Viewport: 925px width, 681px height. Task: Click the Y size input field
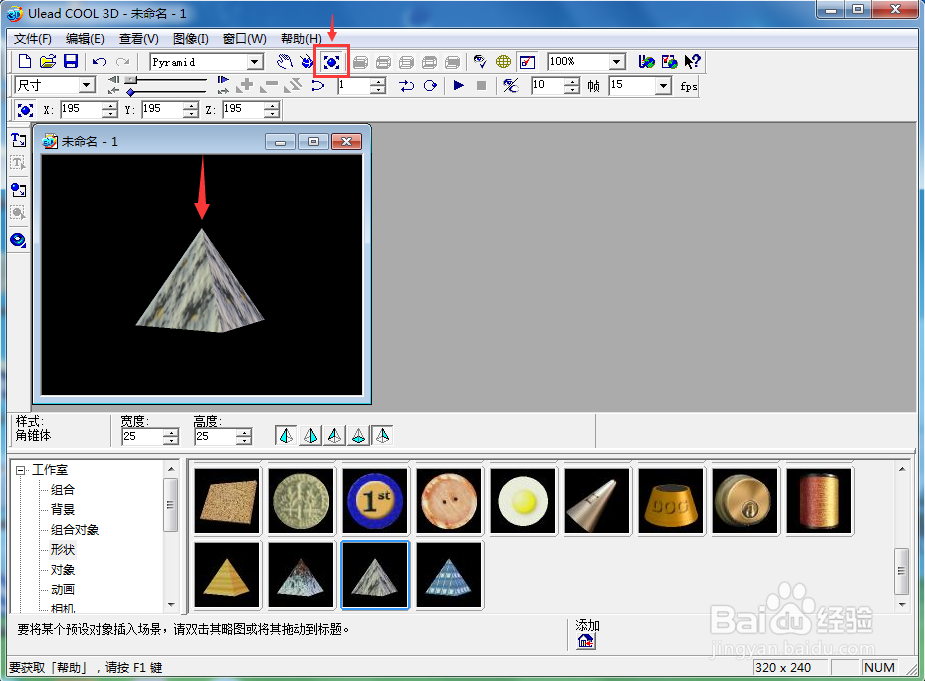[162, 109]
